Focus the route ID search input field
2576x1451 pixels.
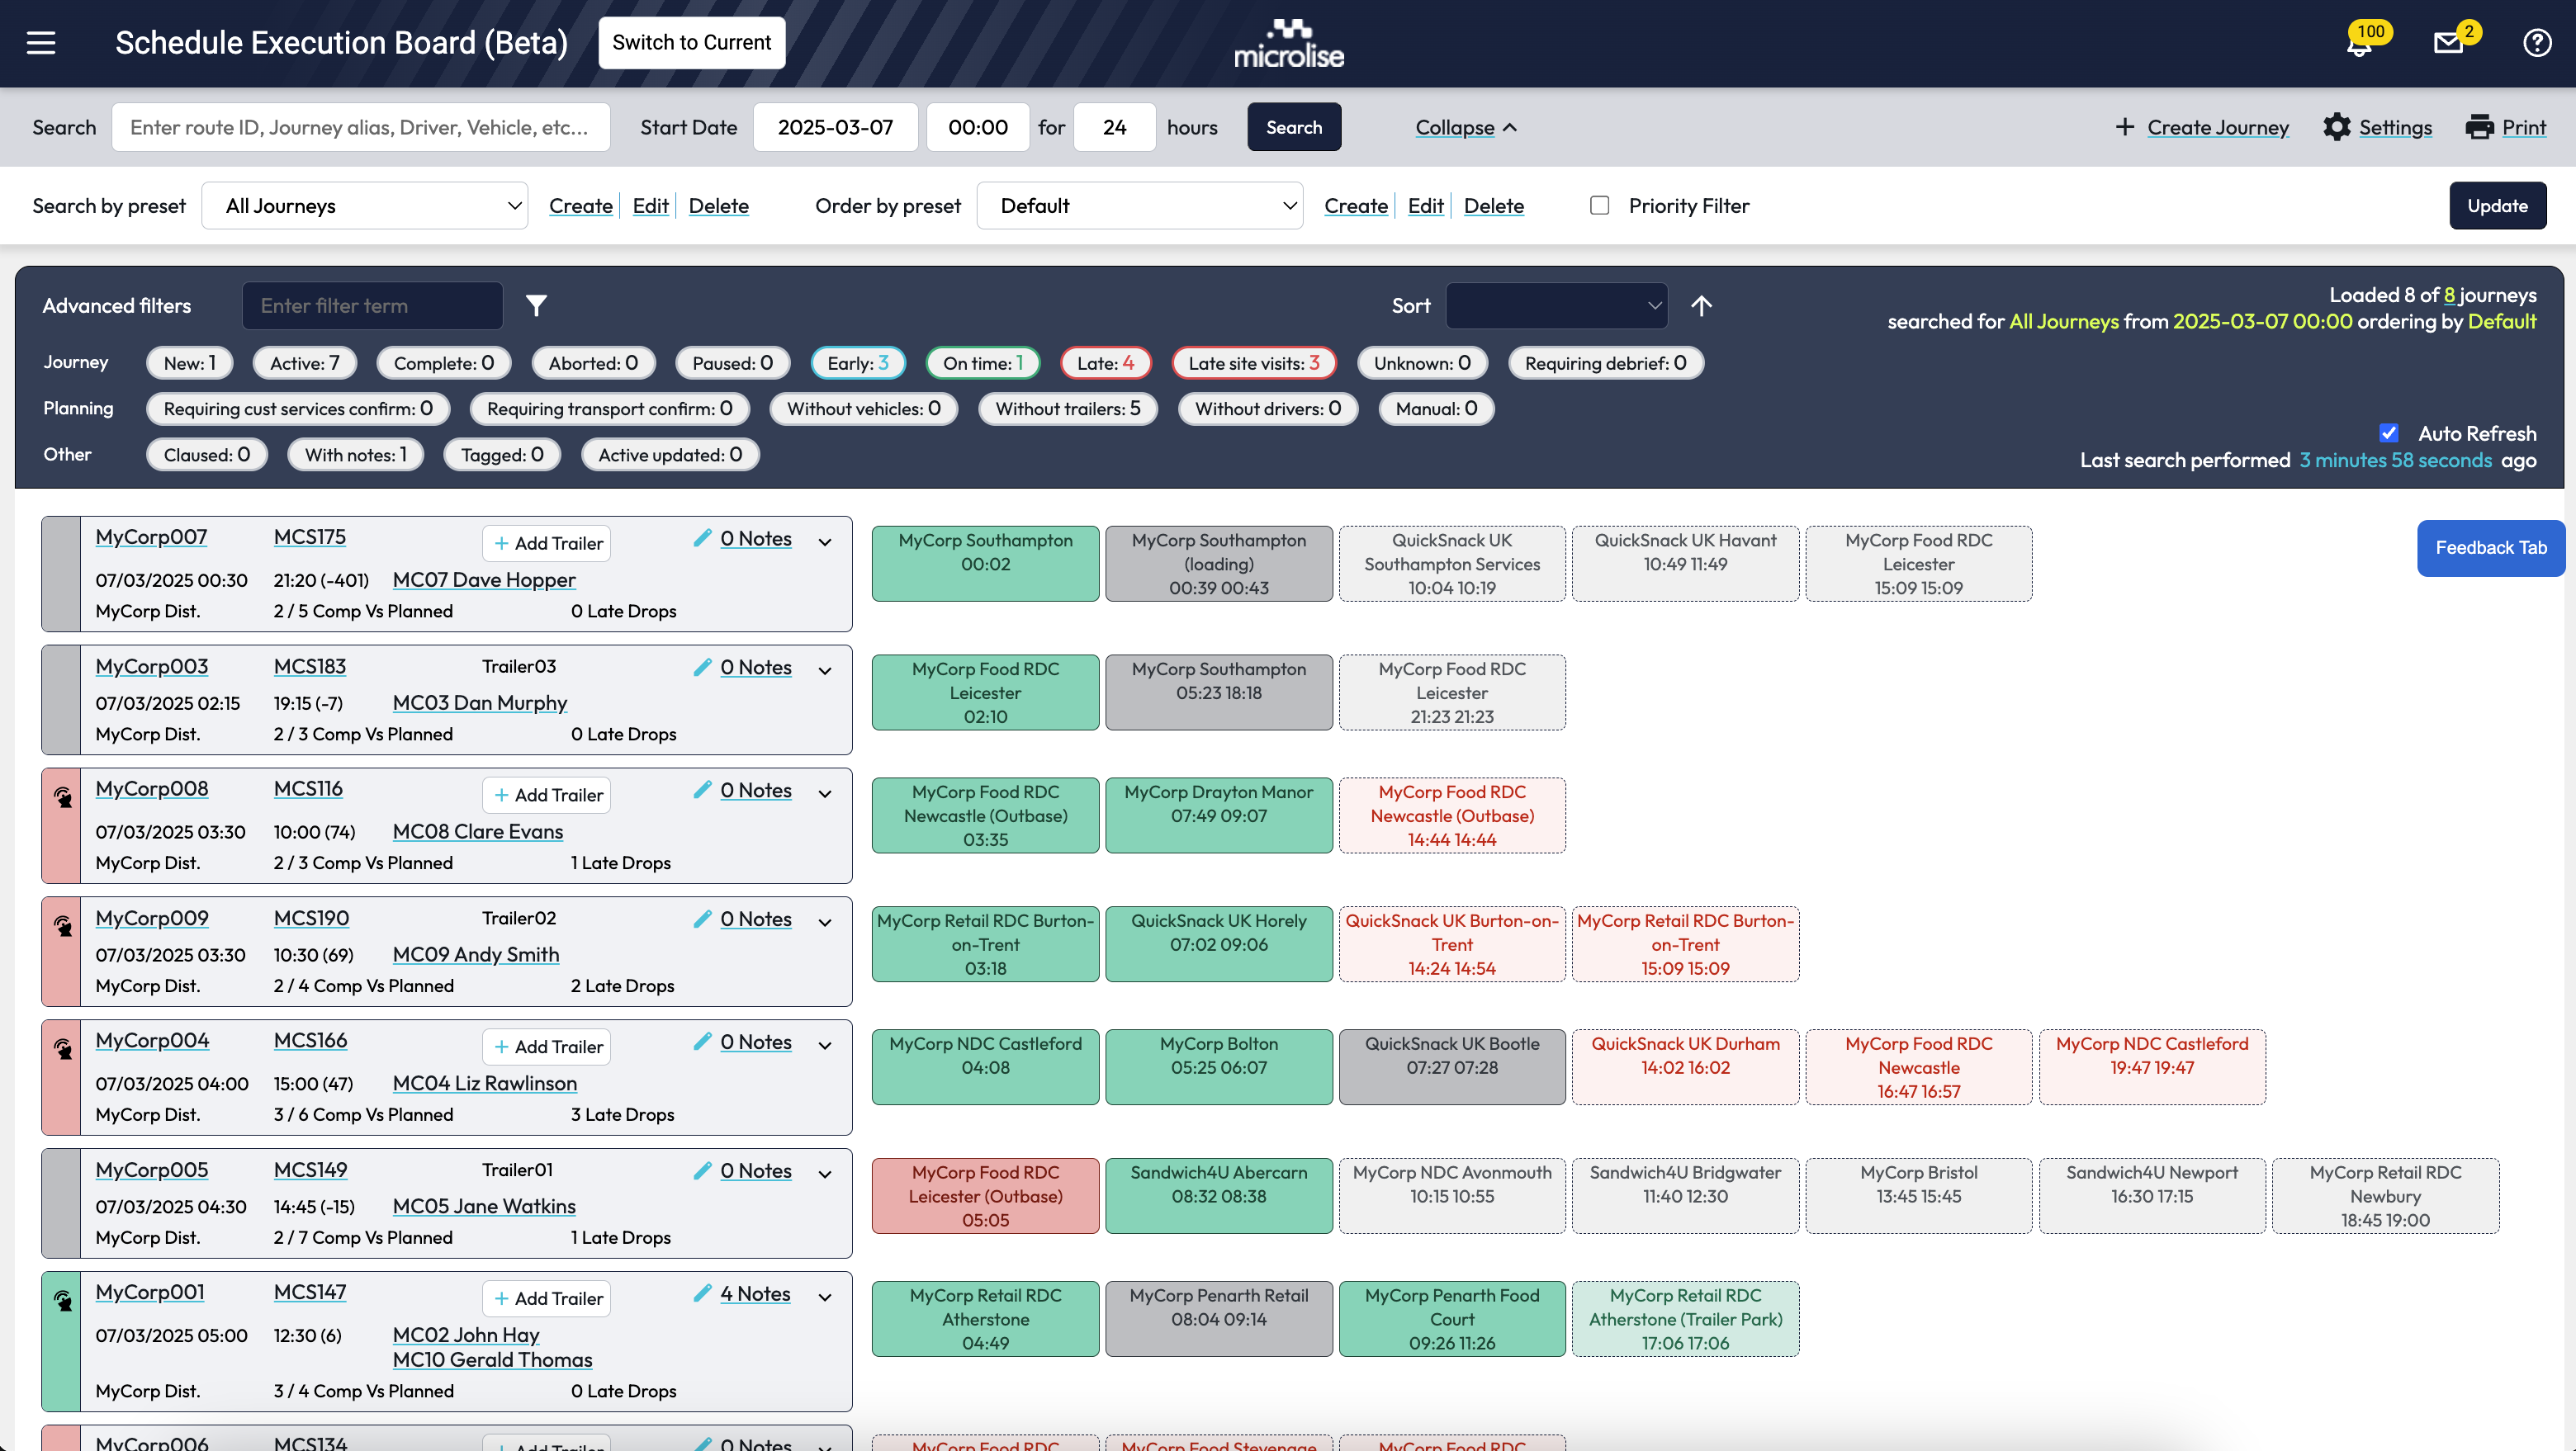tap(361, 127)
